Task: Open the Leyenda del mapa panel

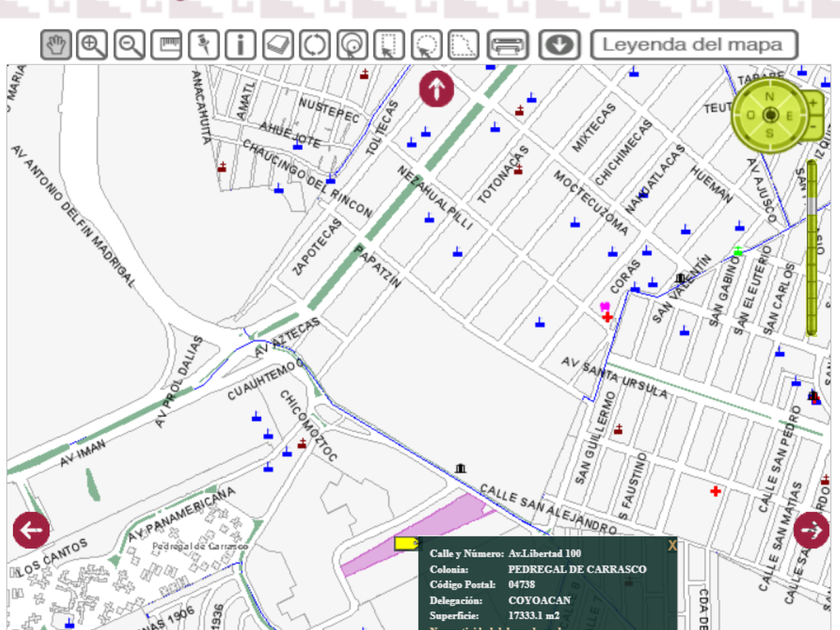Action: (x=694, y=45)
